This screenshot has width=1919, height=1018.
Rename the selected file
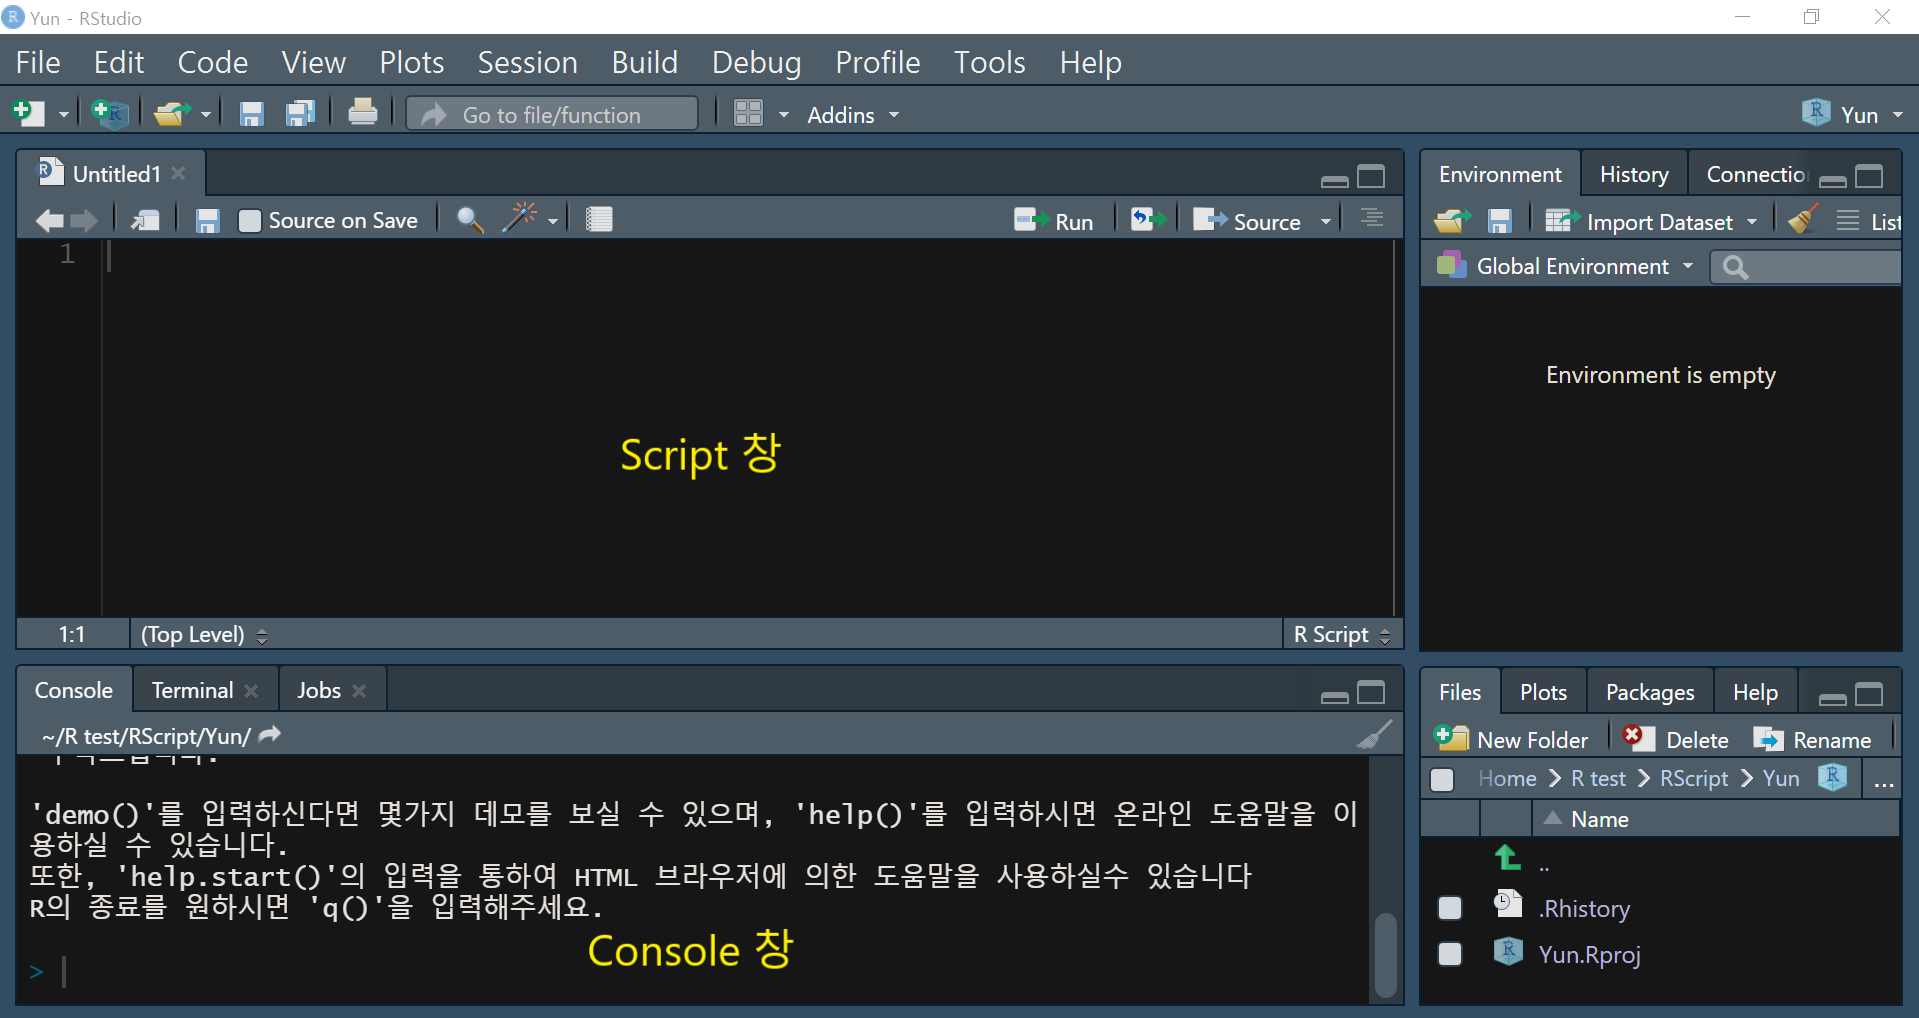point(1812,739)
